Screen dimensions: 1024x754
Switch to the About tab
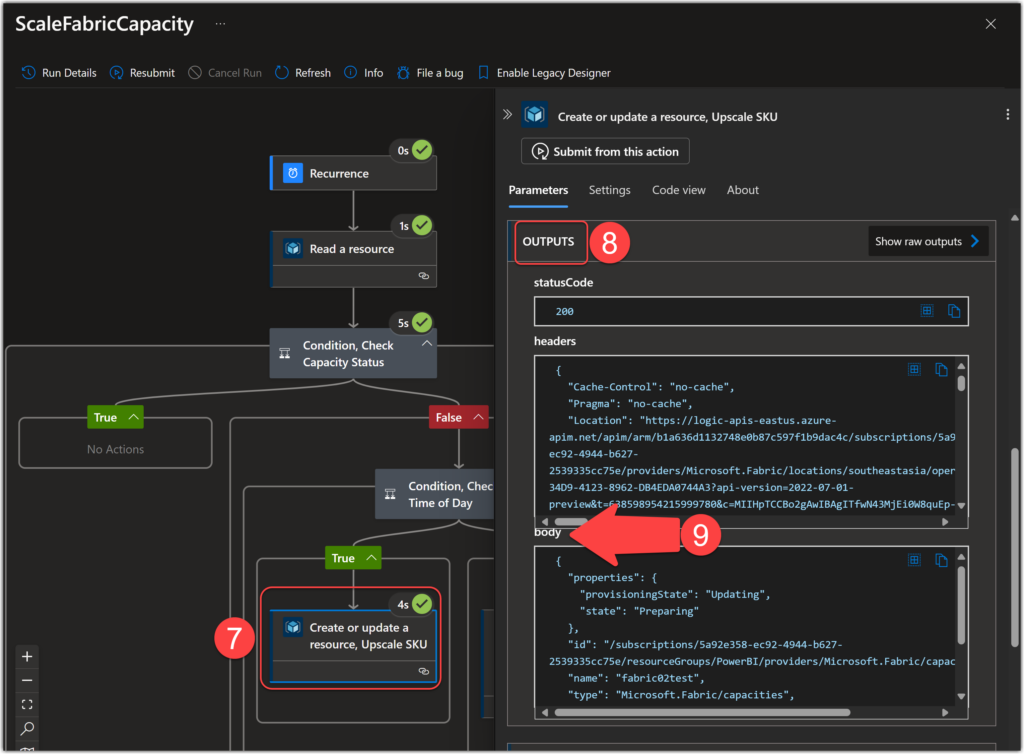tap(743, 190)
